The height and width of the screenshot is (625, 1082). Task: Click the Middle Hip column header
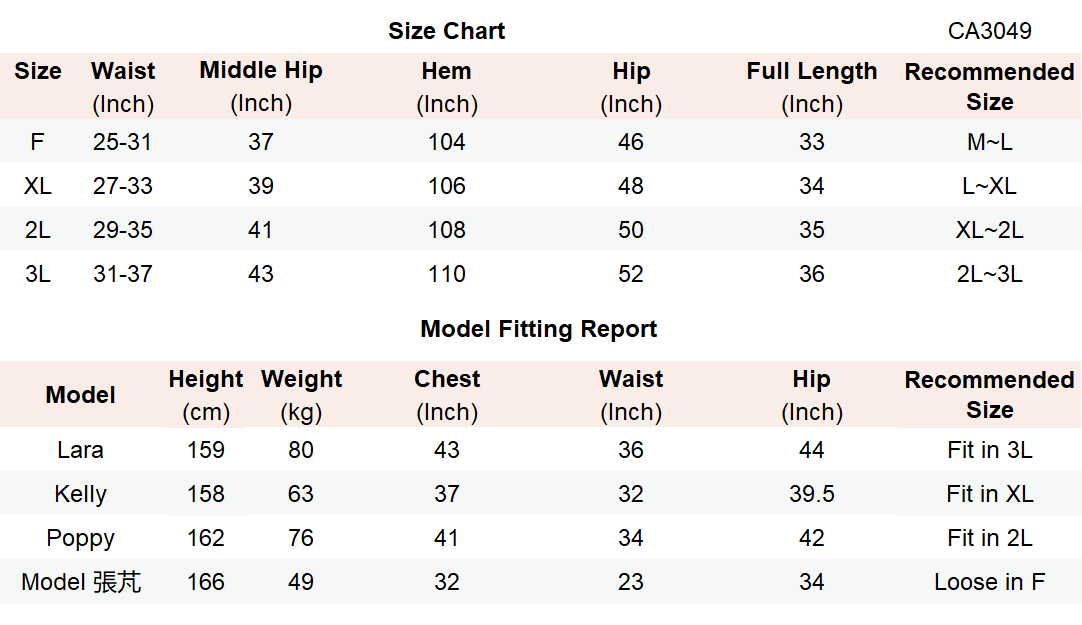point(261,71)
